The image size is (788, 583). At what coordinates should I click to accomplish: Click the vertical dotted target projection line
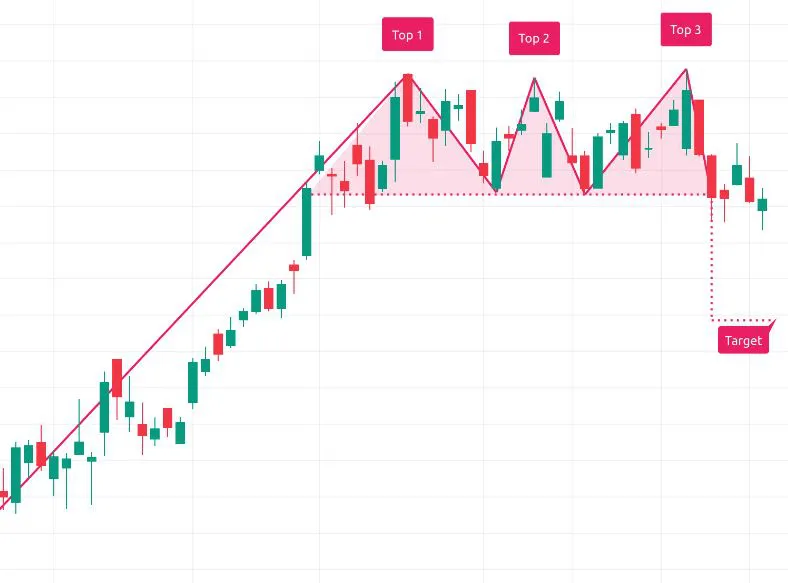pos(711,260)
